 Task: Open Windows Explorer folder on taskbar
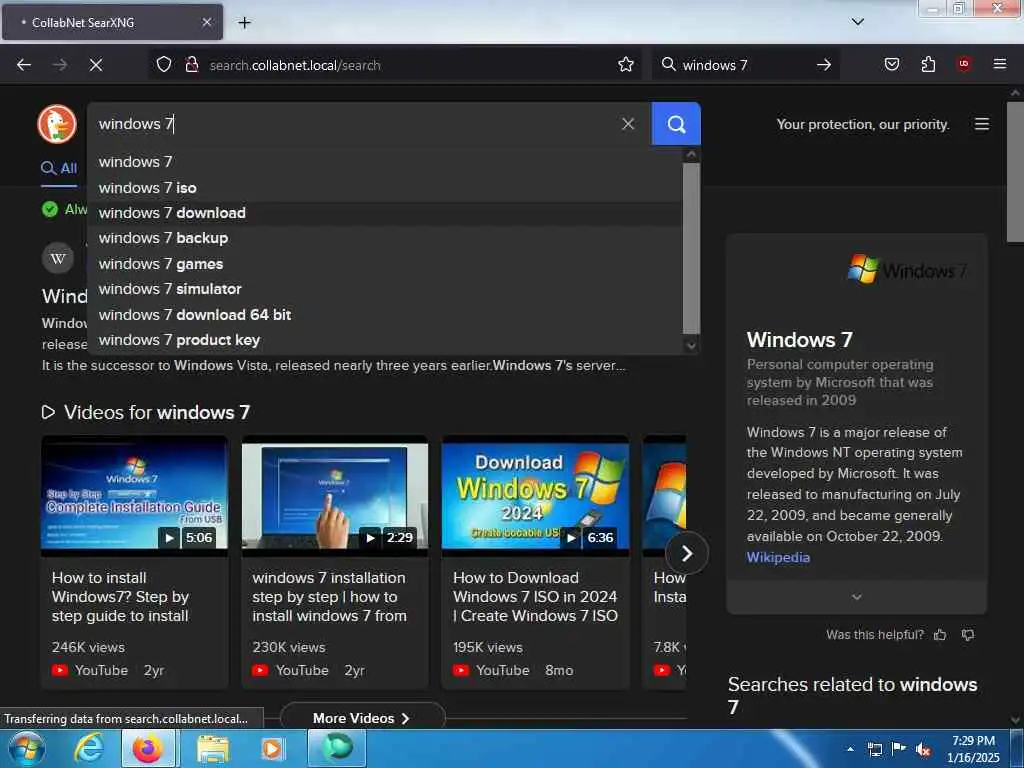pos(212,748)
